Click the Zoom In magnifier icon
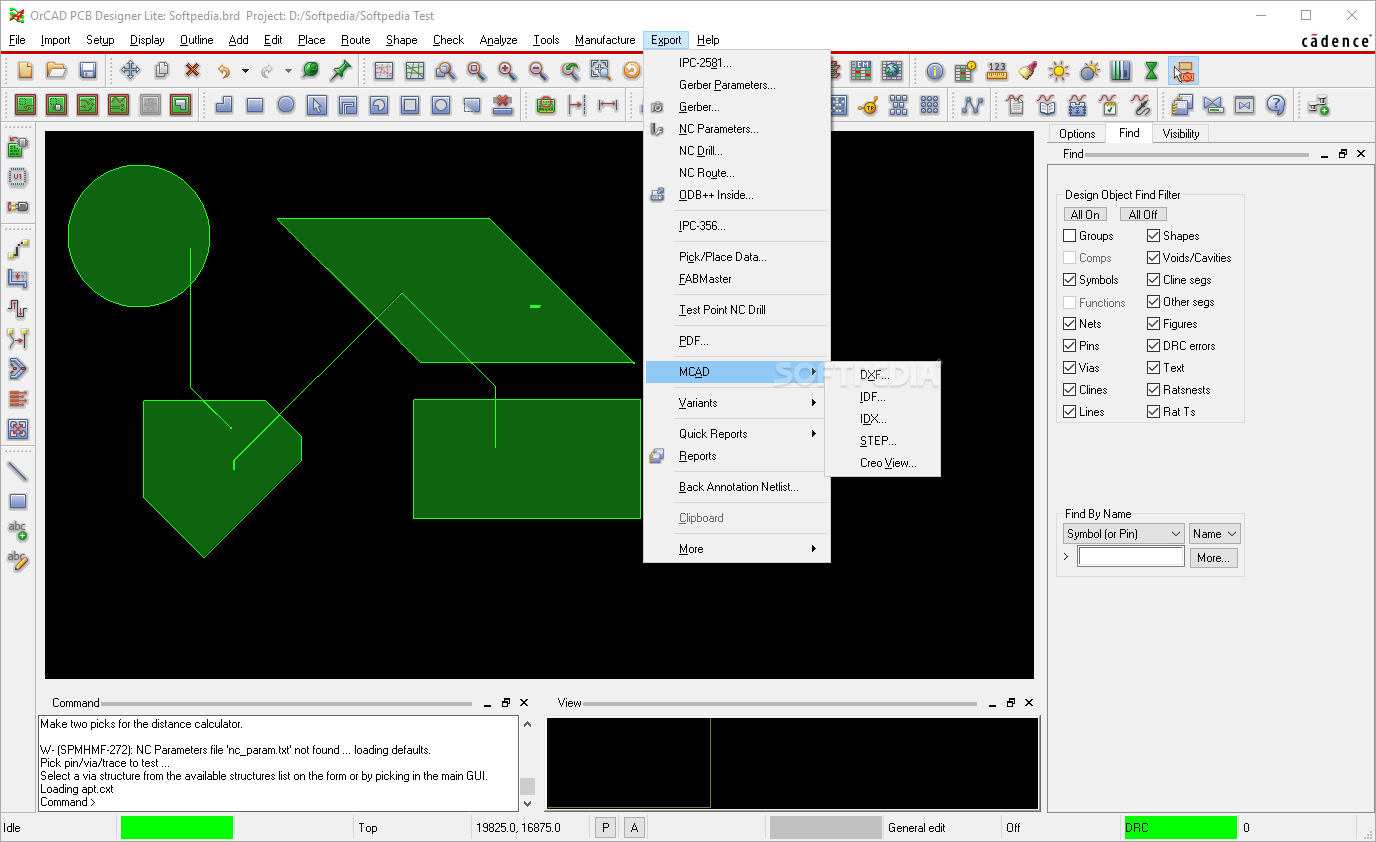The image size is (1376, 842). click(507, 71)
